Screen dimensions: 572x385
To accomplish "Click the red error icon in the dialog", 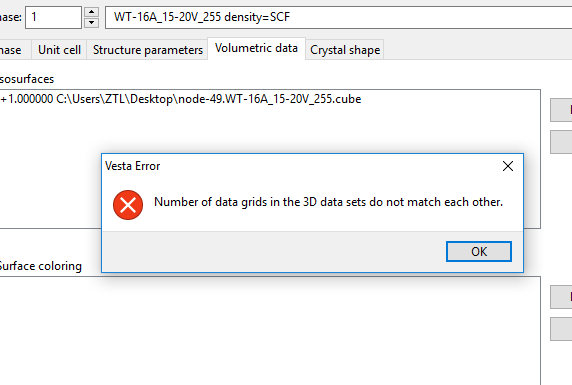I will click(128, 205).
